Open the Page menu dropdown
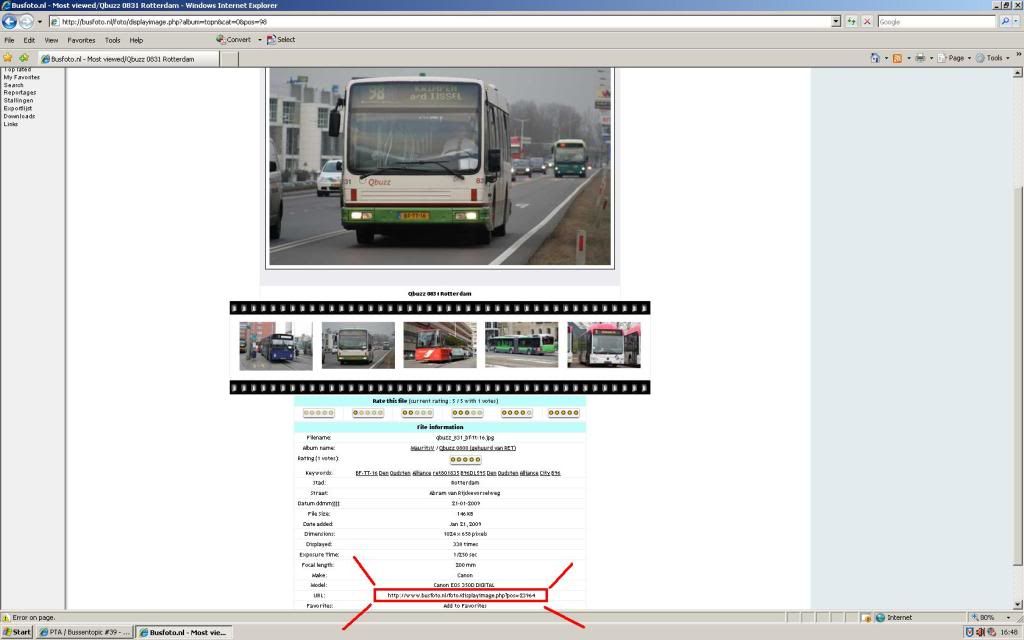 pyautogui.click(x=954, y=58)
